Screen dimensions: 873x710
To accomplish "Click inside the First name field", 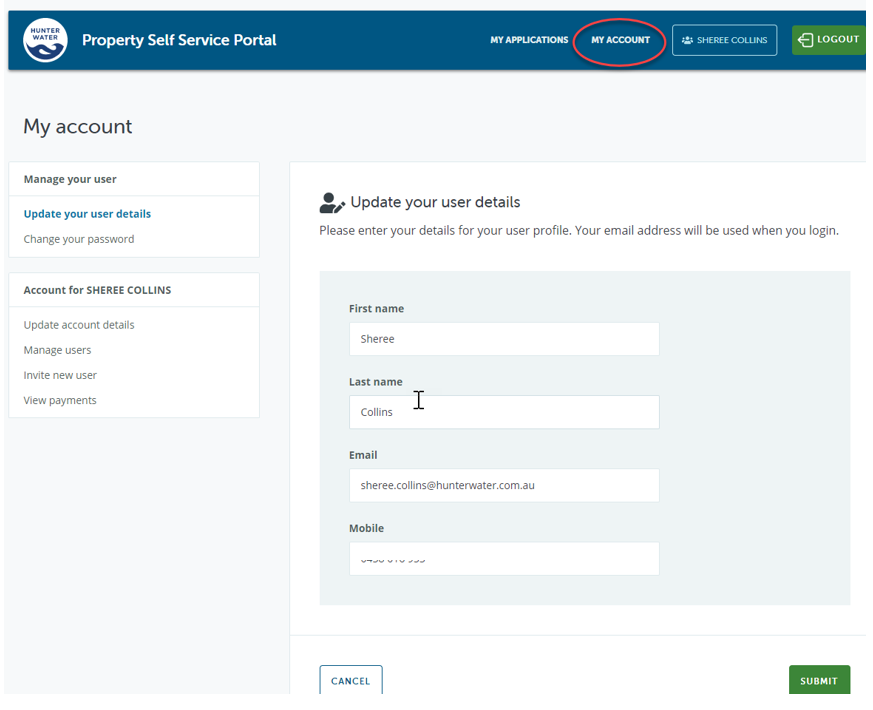I will 503,338.
